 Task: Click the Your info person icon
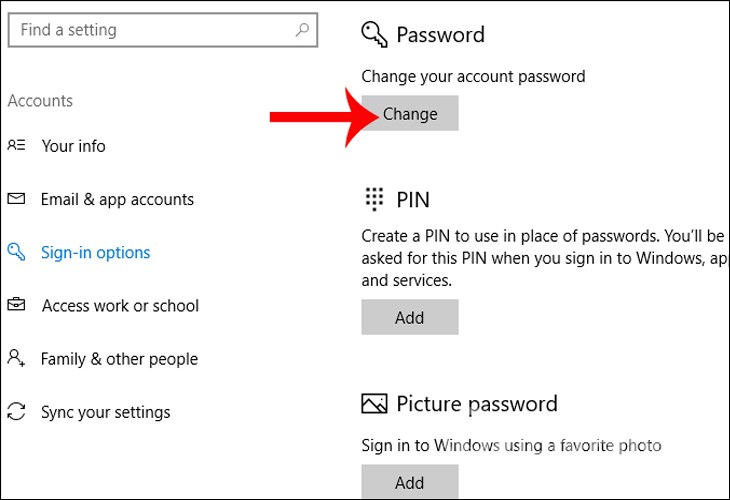[16, 146]
